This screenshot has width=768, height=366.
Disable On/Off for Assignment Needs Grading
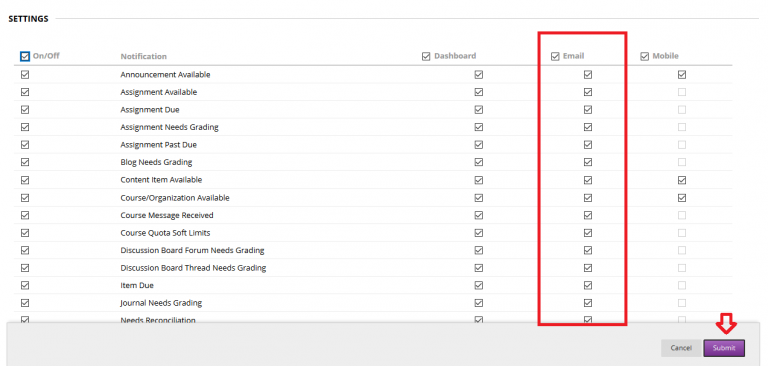(x=25, y=127)
